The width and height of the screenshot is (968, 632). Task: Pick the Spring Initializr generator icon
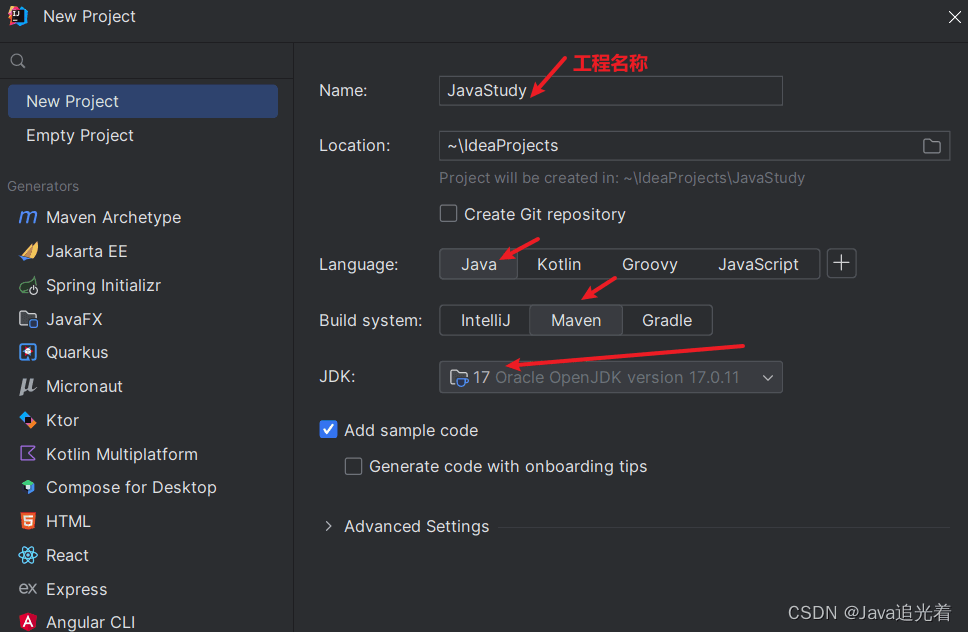click(x=28, y=286)
